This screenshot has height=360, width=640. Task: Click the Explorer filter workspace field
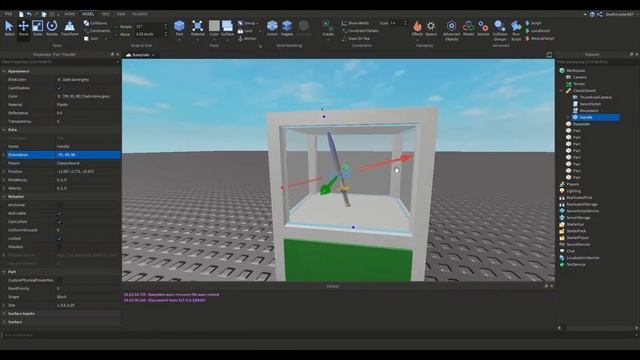pyautogui.click(x=597, y=62)
